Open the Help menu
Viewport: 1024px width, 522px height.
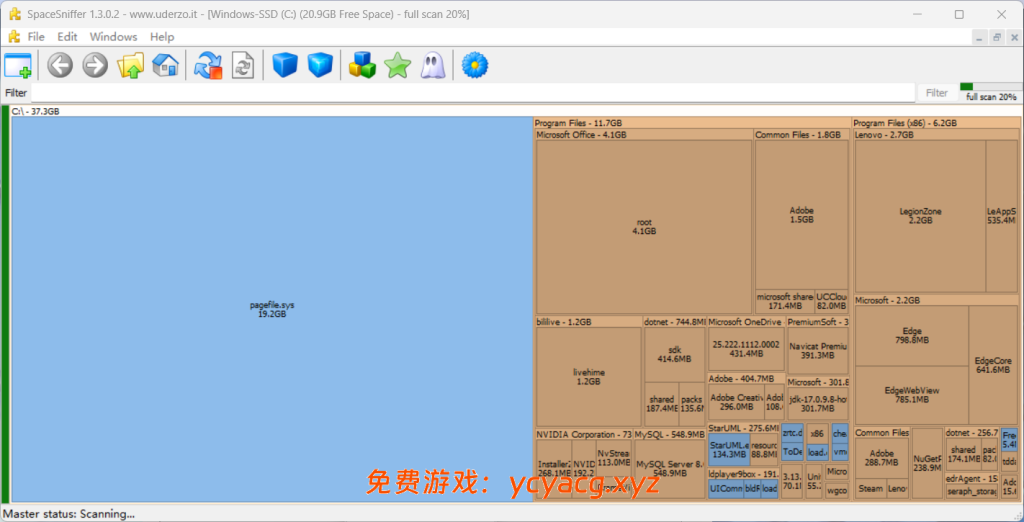(162, 37)
